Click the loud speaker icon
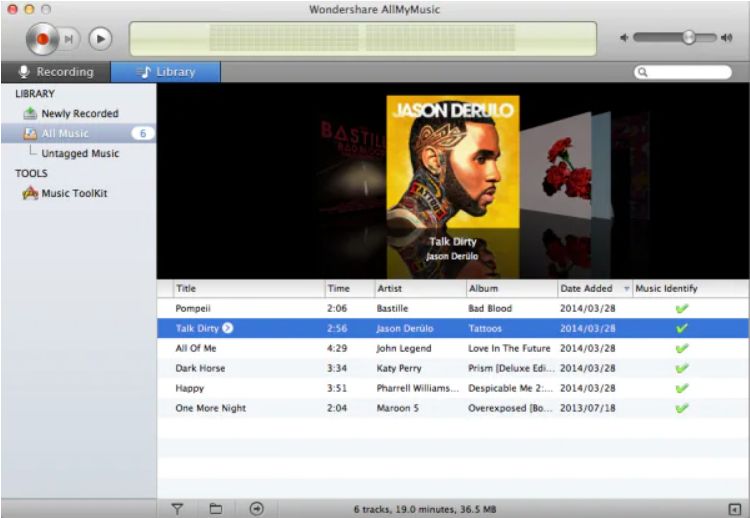 tap(727, 38)
